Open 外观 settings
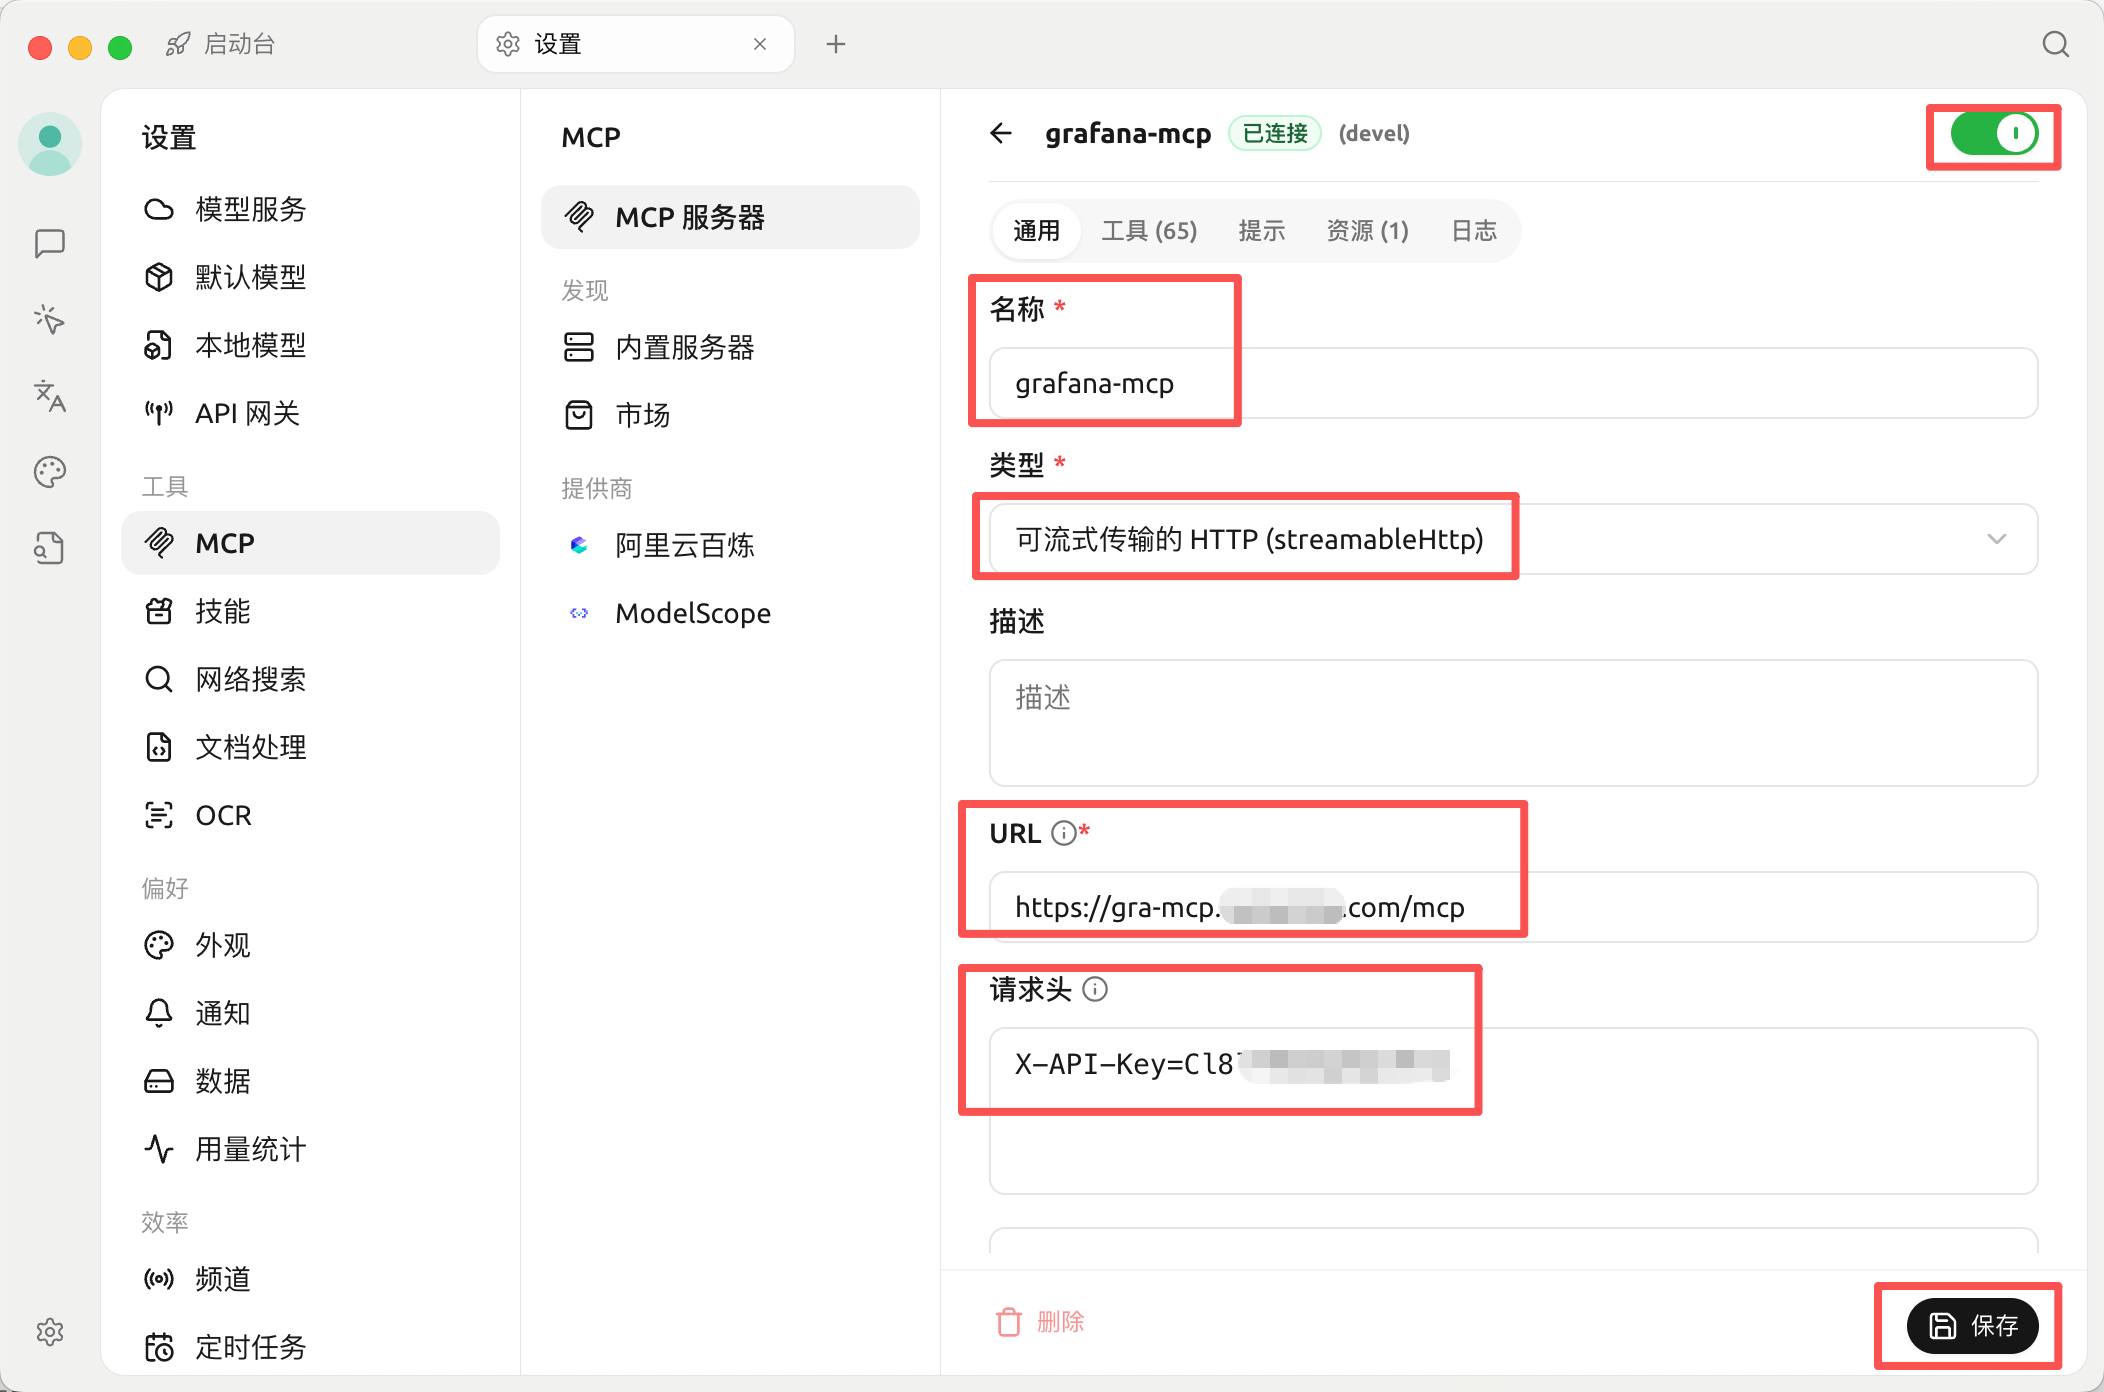 click(310, 945)
